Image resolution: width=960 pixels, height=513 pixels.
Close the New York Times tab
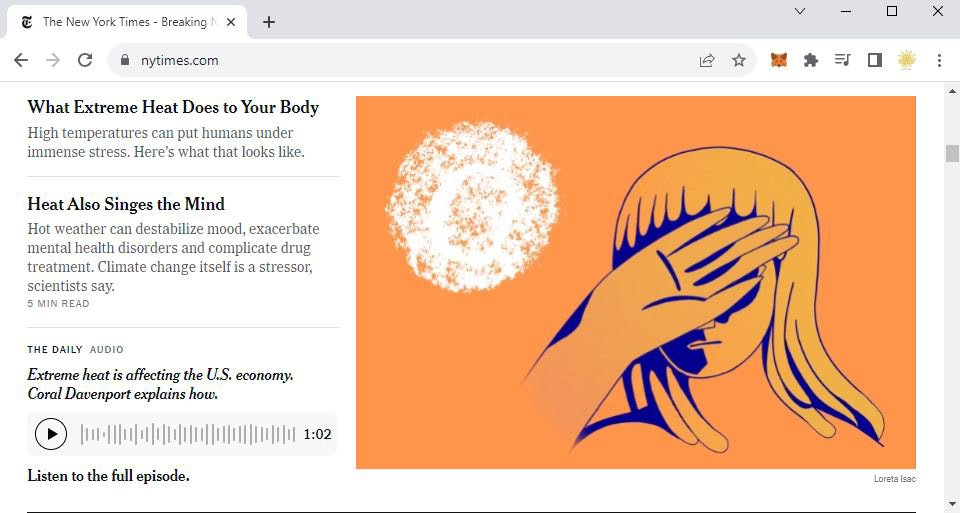pyautogui.click(x=231, y=22)
